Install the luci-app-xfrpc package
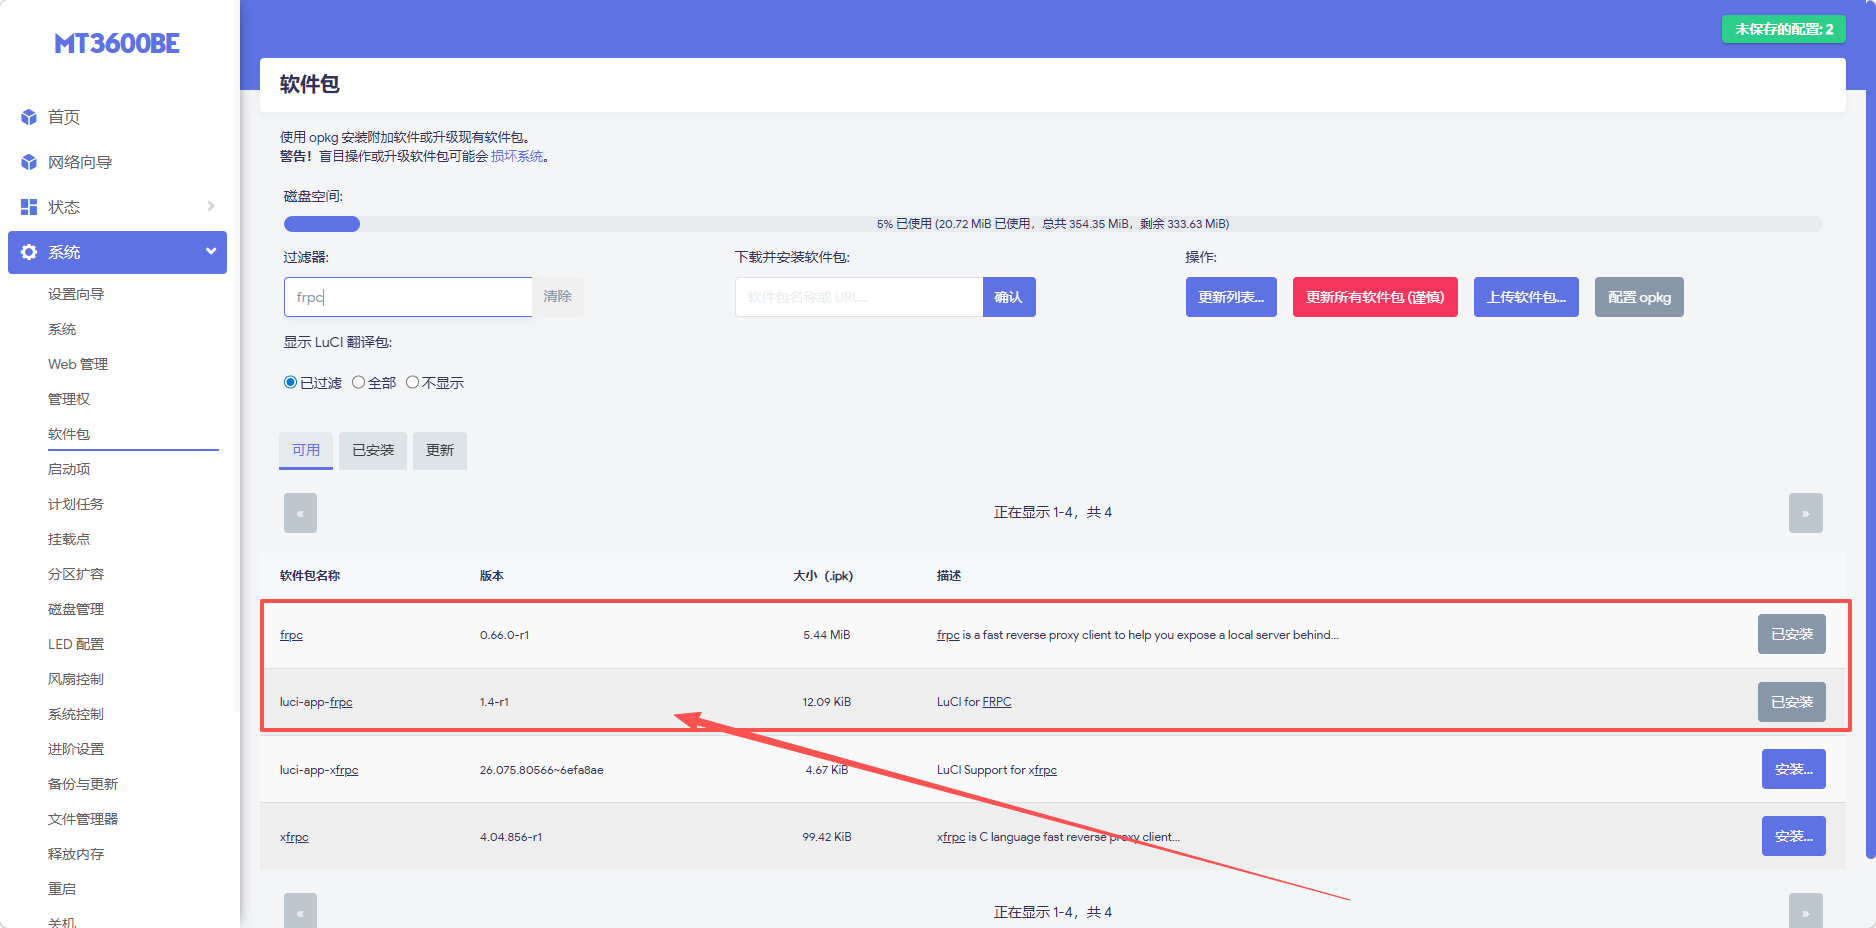 click(x=1793, y=769)
